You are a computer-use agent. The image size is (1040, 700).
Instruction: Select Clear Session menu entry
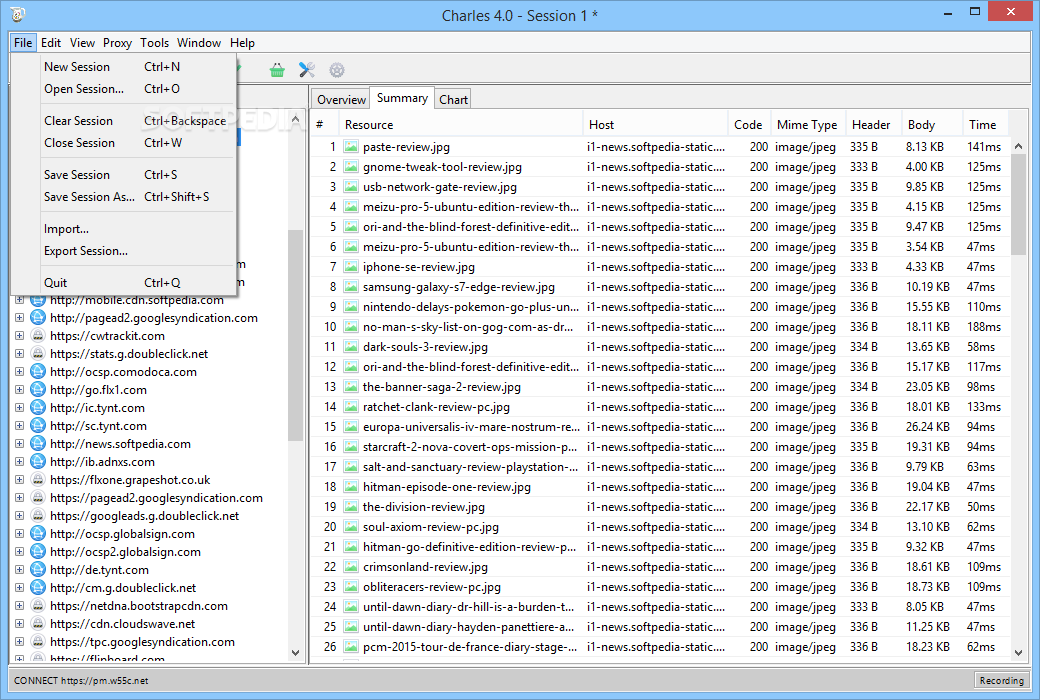point(123,121)
